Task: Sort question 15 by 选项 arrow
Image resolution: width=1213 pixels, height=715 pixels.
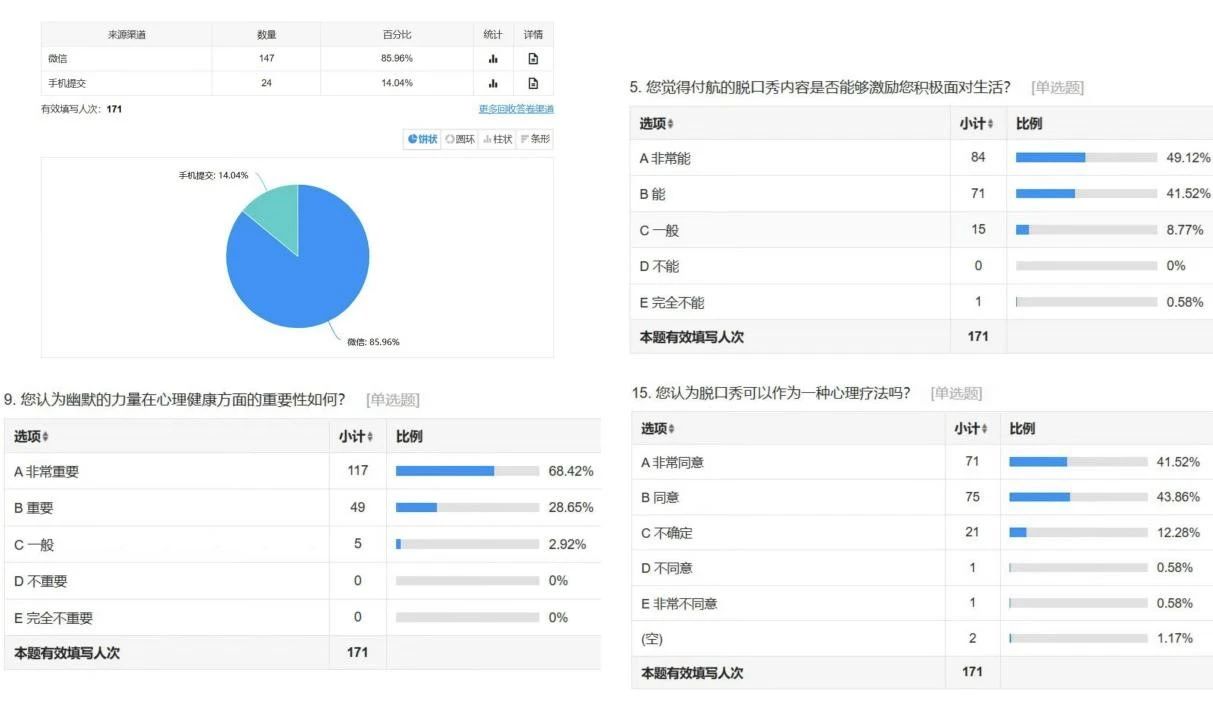Action: point(672,429)
